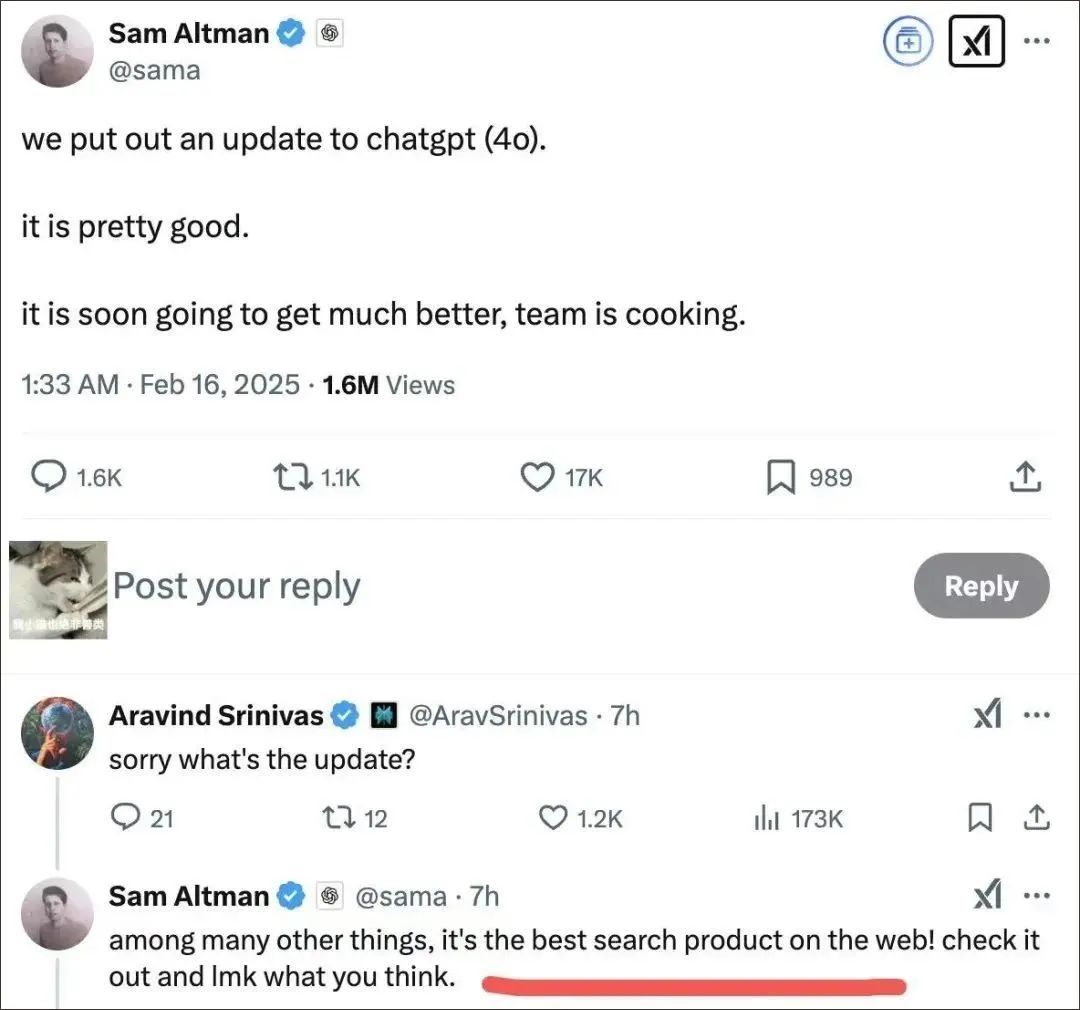Image resolution: width=1080 pixels, height=1010 pixels.
Task: Open Grok icon at top right of main post
Action: (x=976, y=42)
